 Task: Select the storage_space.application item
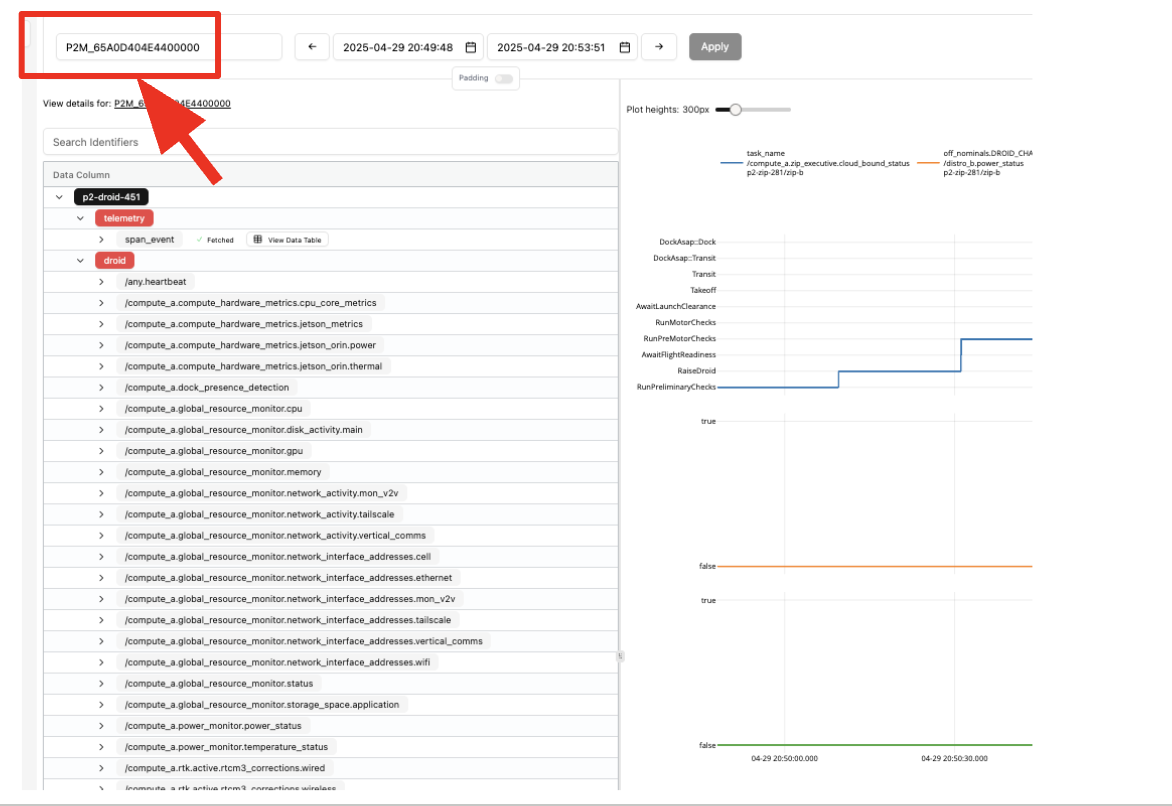(262, 704)
